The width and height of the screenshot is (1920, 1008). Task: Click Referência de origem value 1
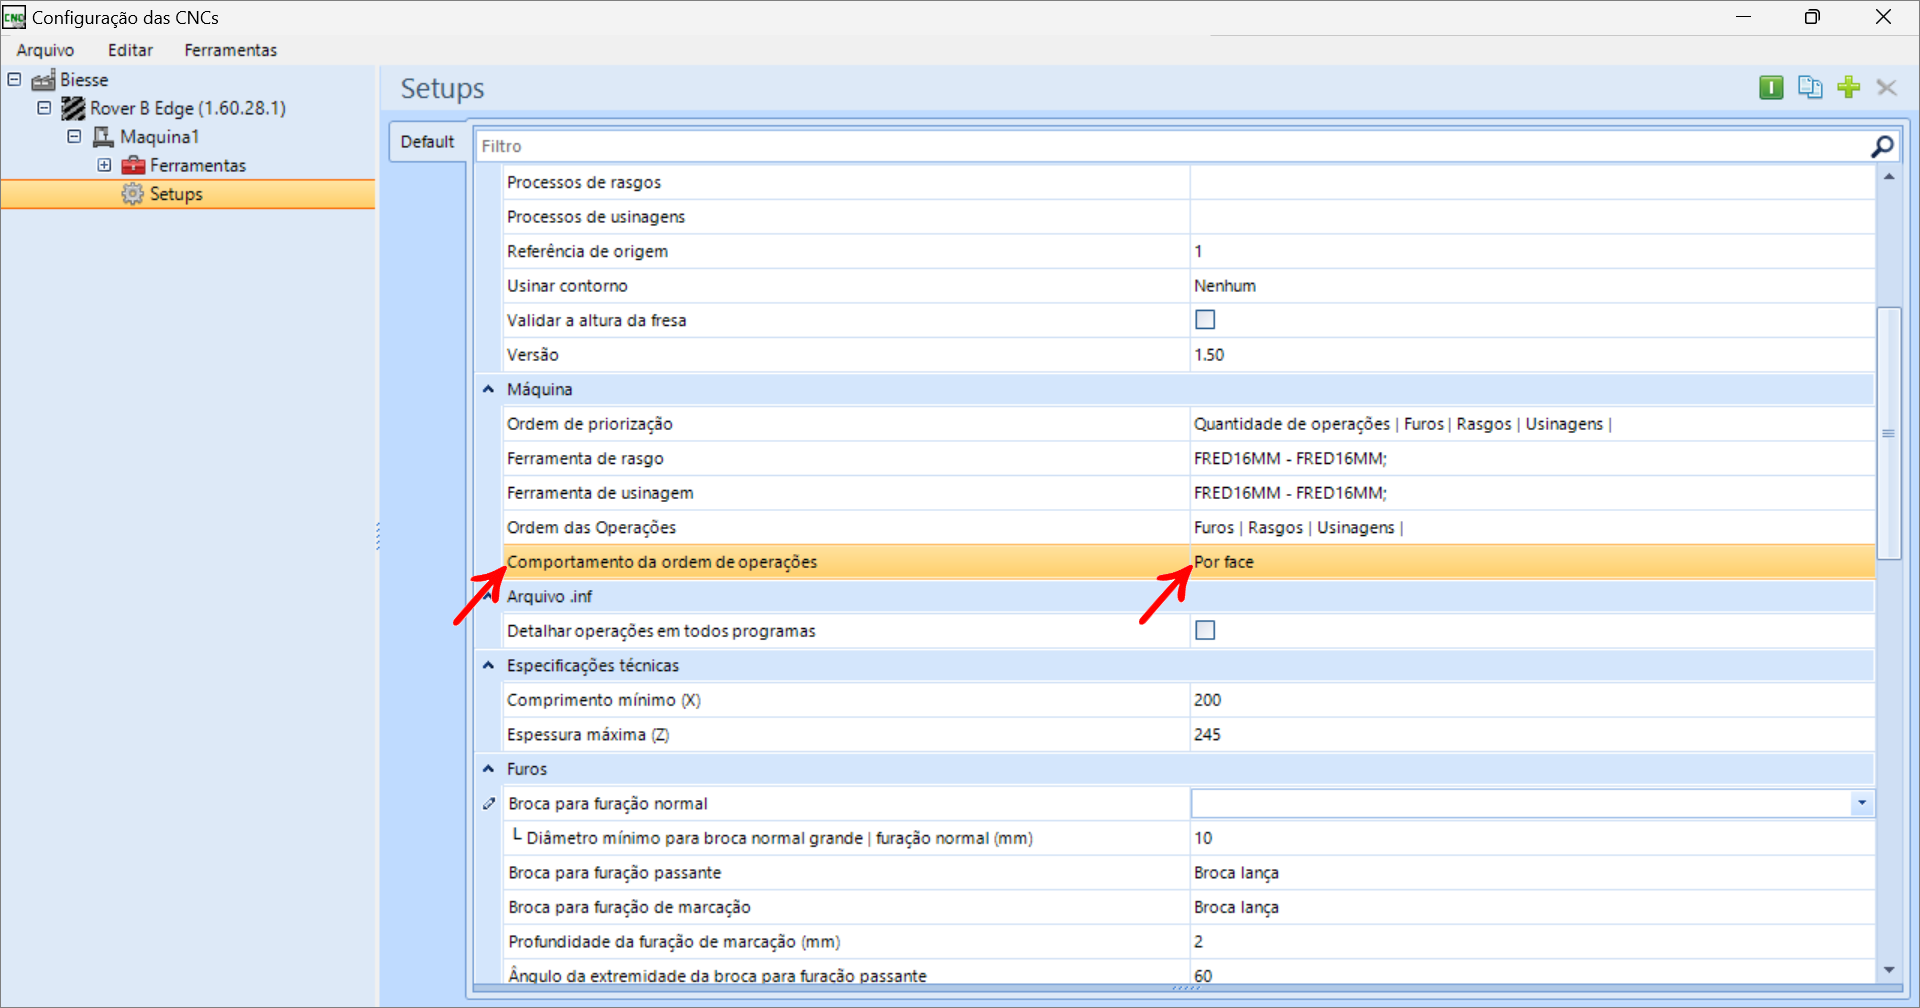1198,252
